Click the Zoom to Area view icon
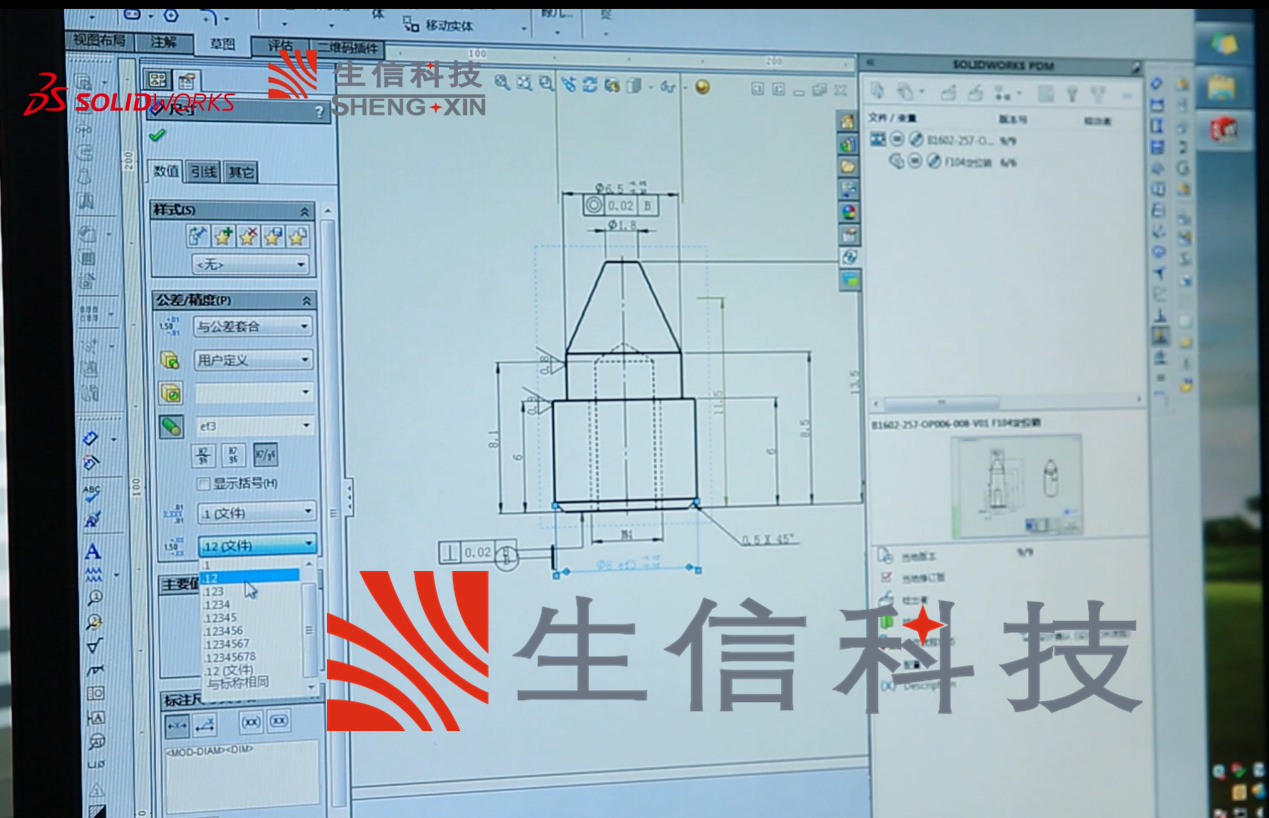The height and width of the screenshot is (818, 1269). (522, 85)
